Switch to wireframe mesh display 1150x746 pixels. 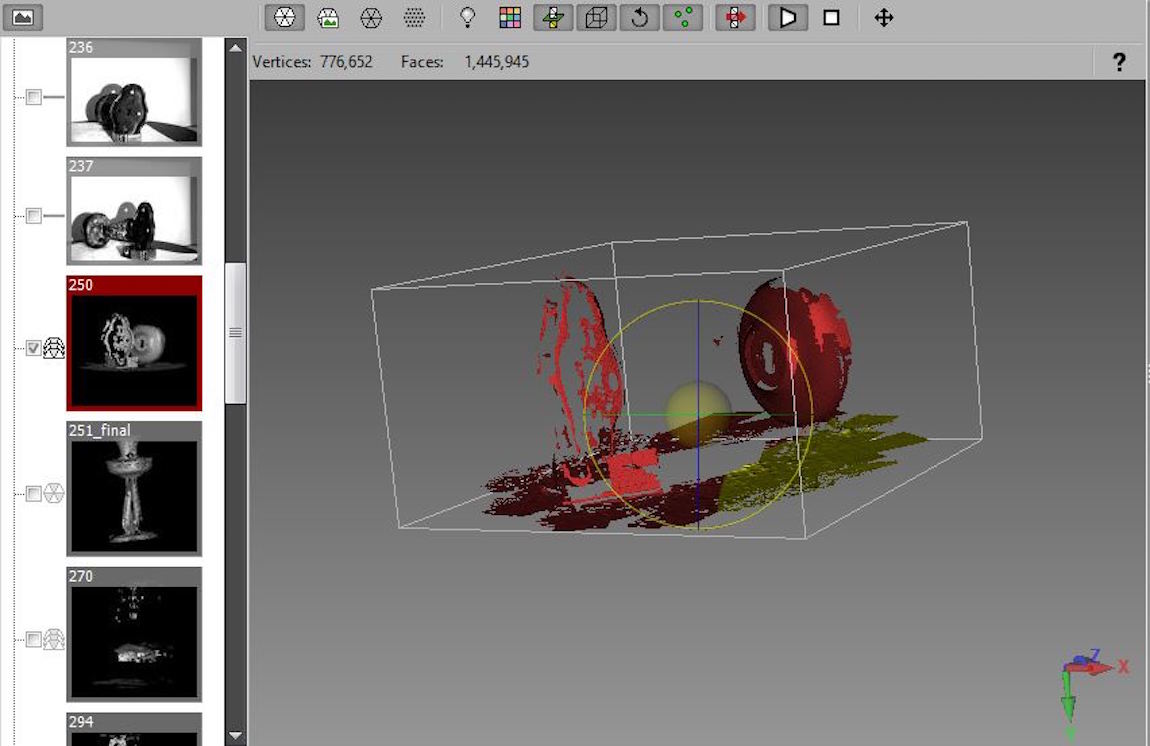point(371,18)
